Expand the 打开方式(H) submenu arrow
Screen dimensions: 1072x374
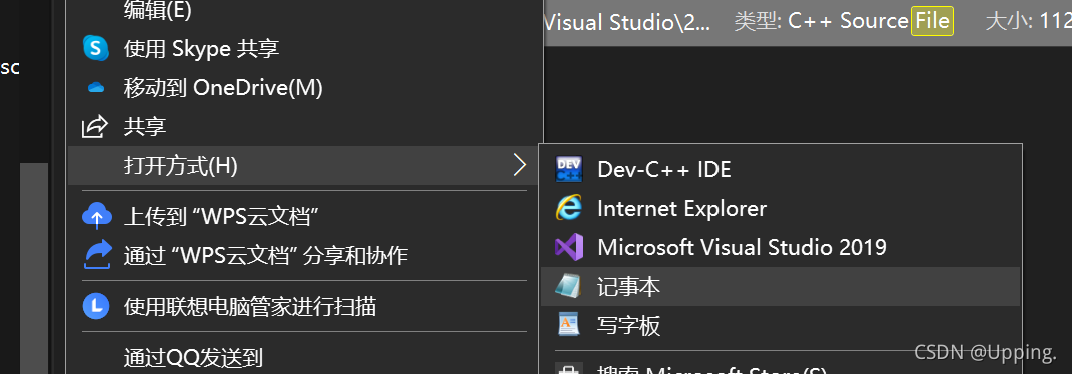pos(520,165)
